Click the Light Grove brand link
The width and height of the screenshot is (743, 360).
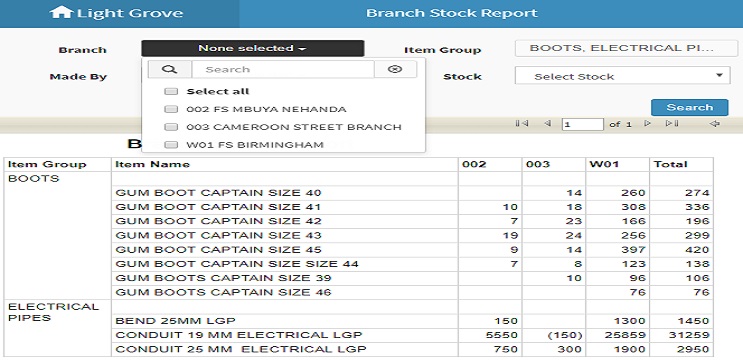coord(116,13)
